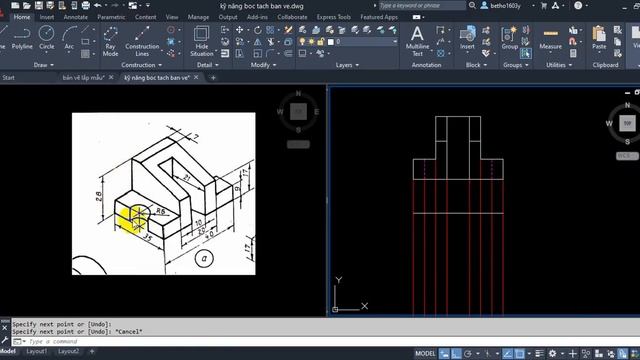Select the Arc tool
The width and height of the screenshot is (640, 360).
[x=69, y=38]
